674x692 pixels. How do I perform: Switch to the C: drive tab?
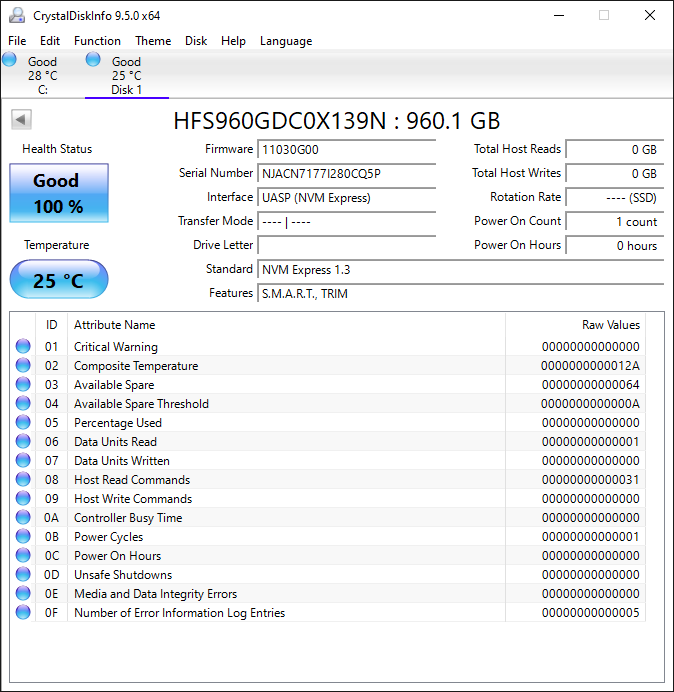[42, 75]
